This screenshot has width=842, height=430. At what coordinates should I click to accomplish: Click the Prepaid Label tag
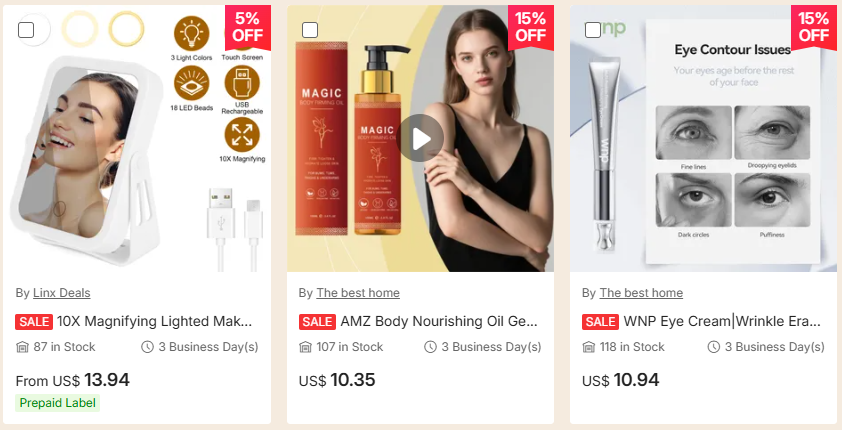coord(57,403)
